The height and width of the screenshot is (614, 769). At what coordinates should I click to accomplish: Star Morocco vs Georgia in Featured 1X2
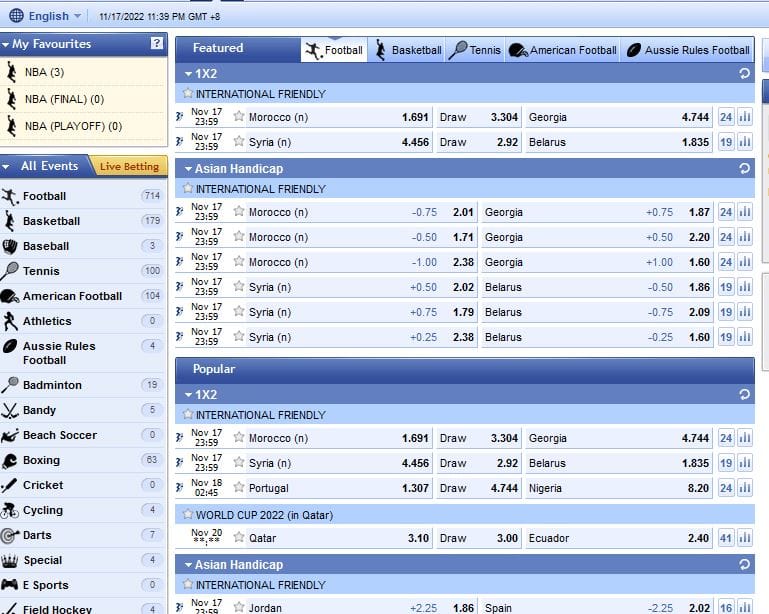click(x=239, y=116)
